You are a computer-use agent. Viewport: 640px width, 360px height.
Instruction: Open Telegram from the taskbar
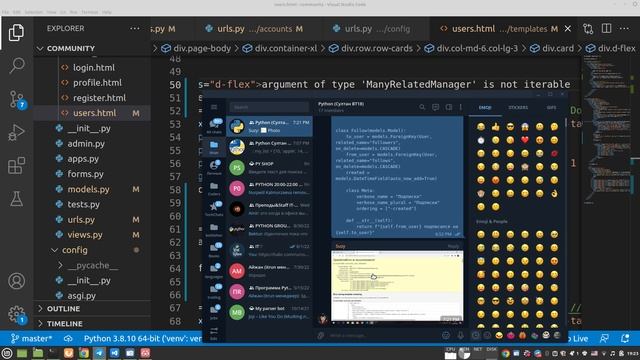coord(99,353)
